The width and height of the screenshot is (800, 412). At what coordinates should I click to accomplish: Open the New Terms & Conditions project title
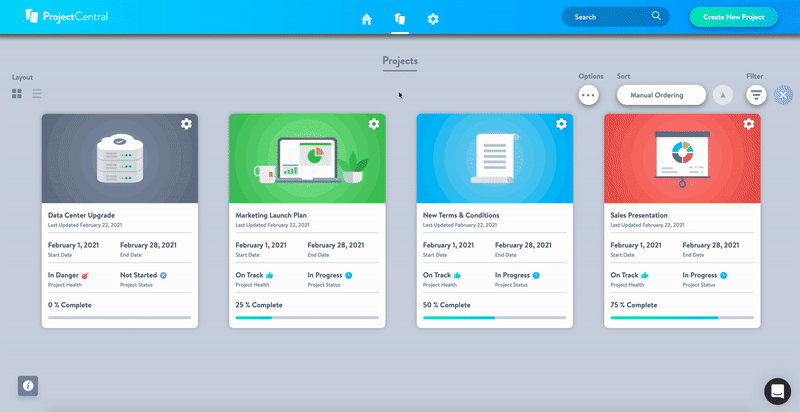[461, 215]
